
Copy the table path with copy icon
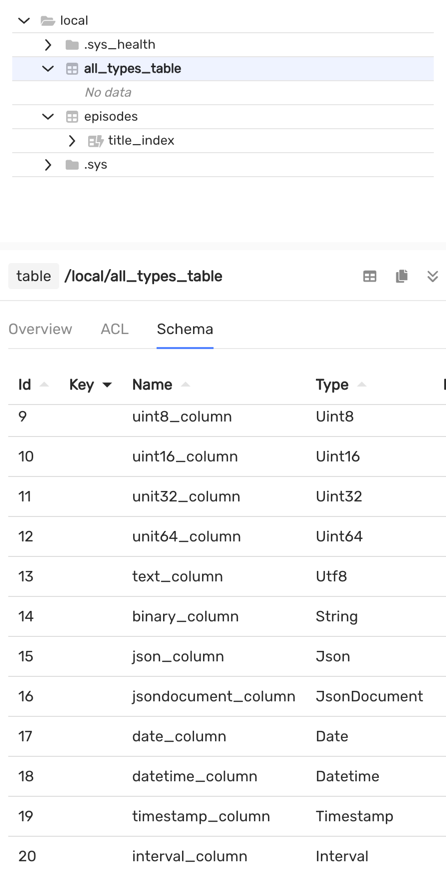401,276
